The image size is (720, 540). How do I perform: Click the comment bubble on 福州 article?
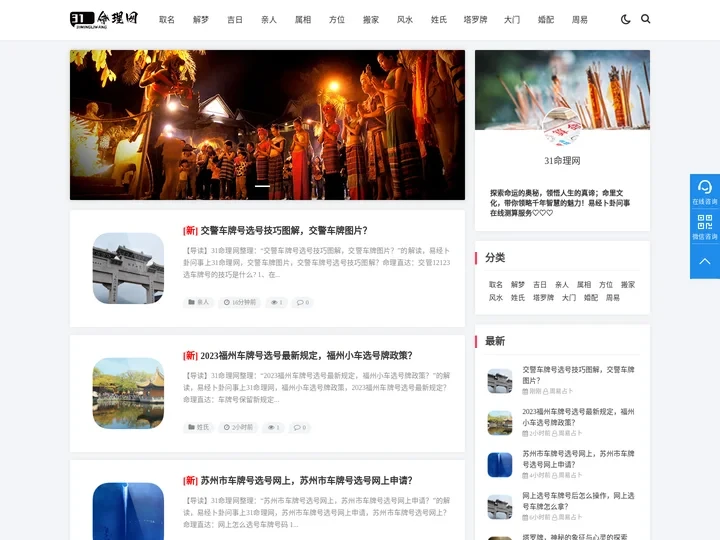coord(299,427)
